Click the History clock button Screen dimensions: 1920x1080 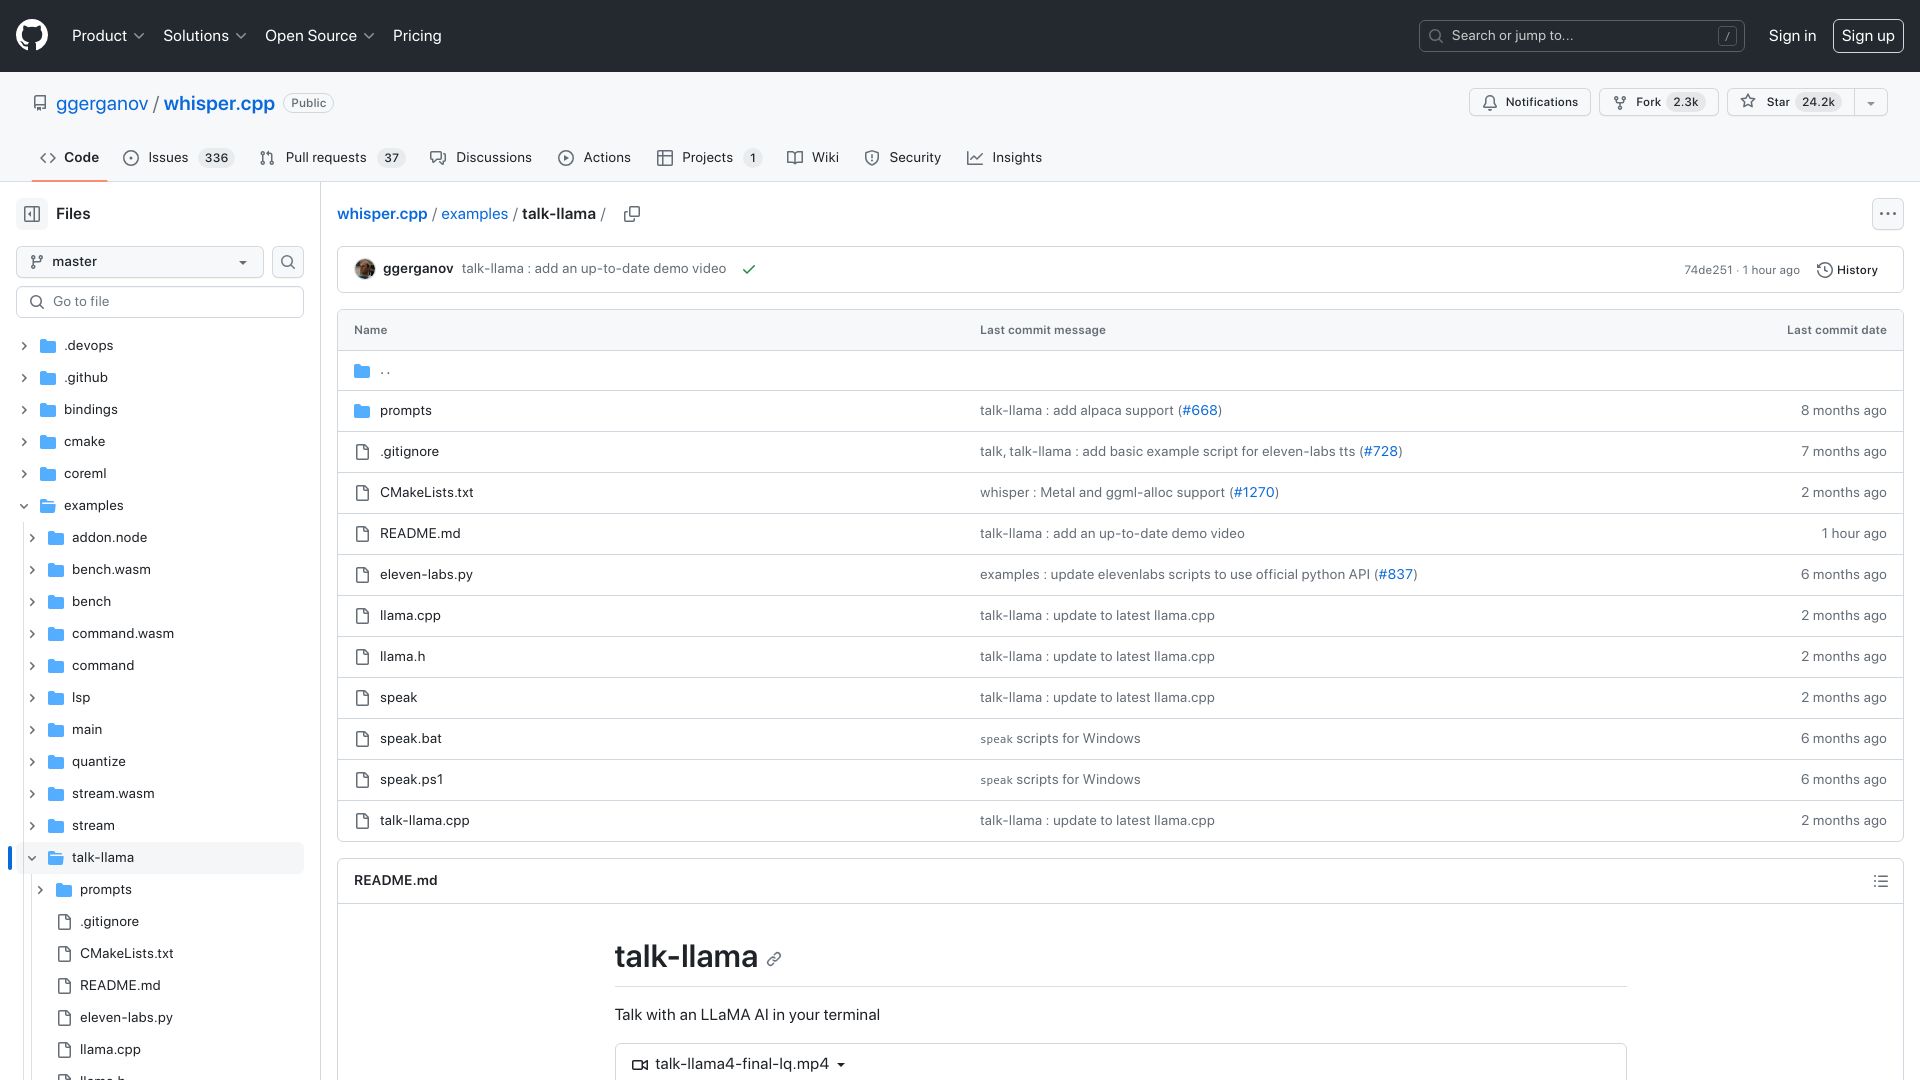click(x=1847, y=270)
